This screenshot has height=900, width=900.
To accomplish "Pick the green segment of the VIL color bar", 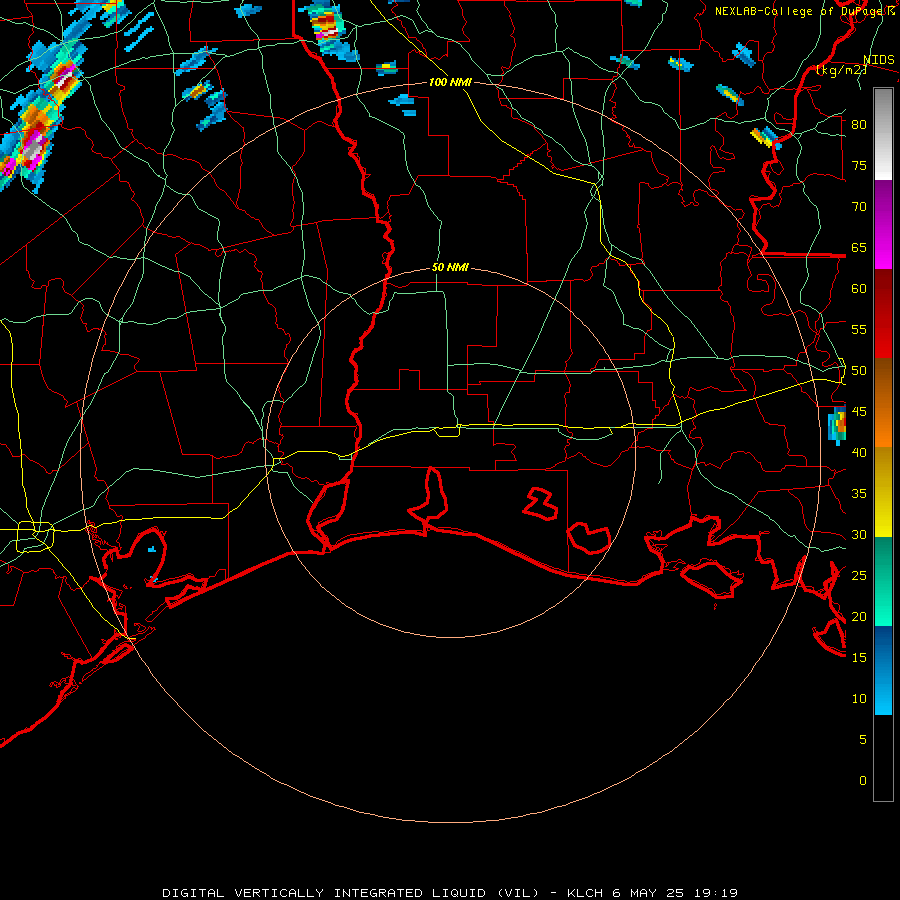I will click(883, 581).
